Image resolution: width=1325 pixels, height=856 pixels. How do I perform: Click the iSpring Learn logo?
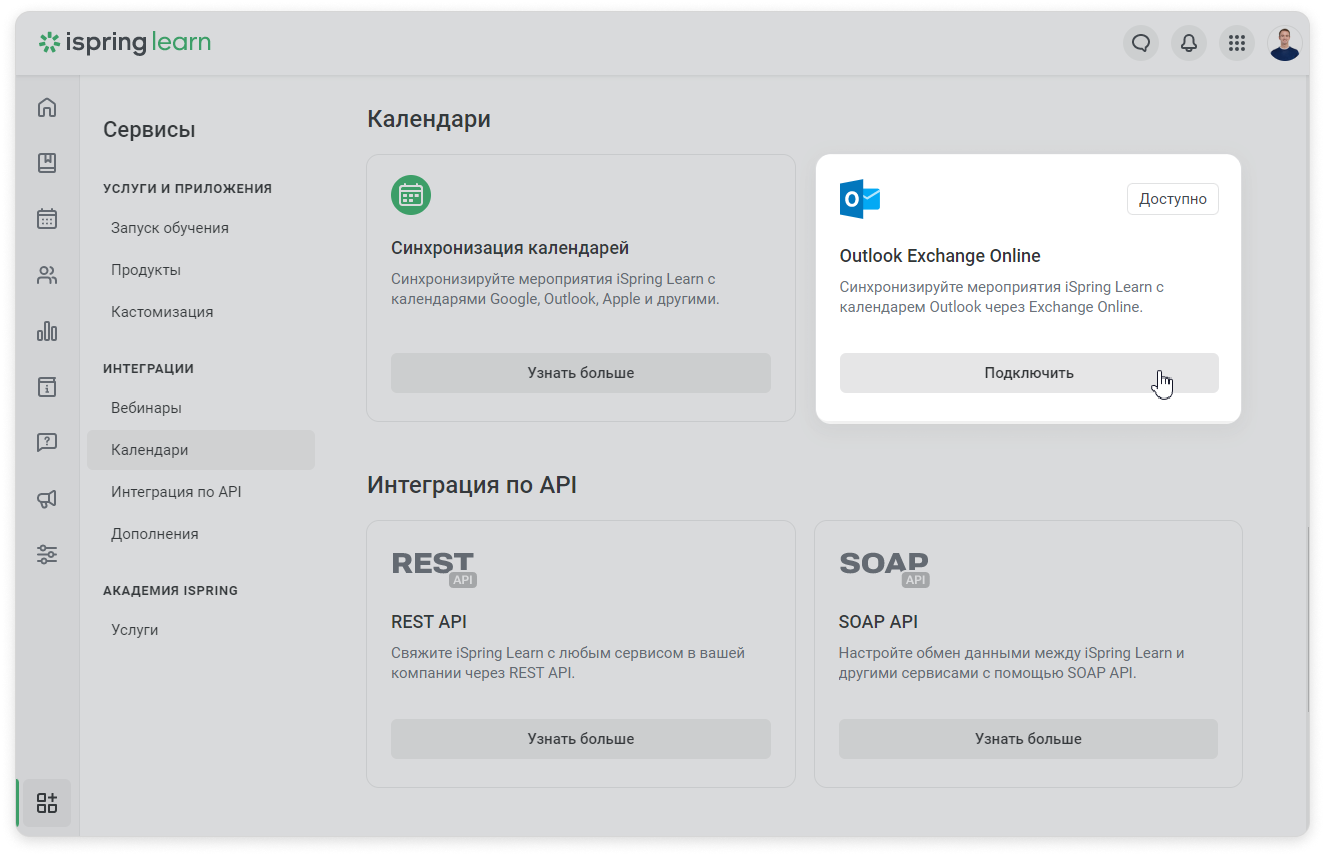[125, 42]
